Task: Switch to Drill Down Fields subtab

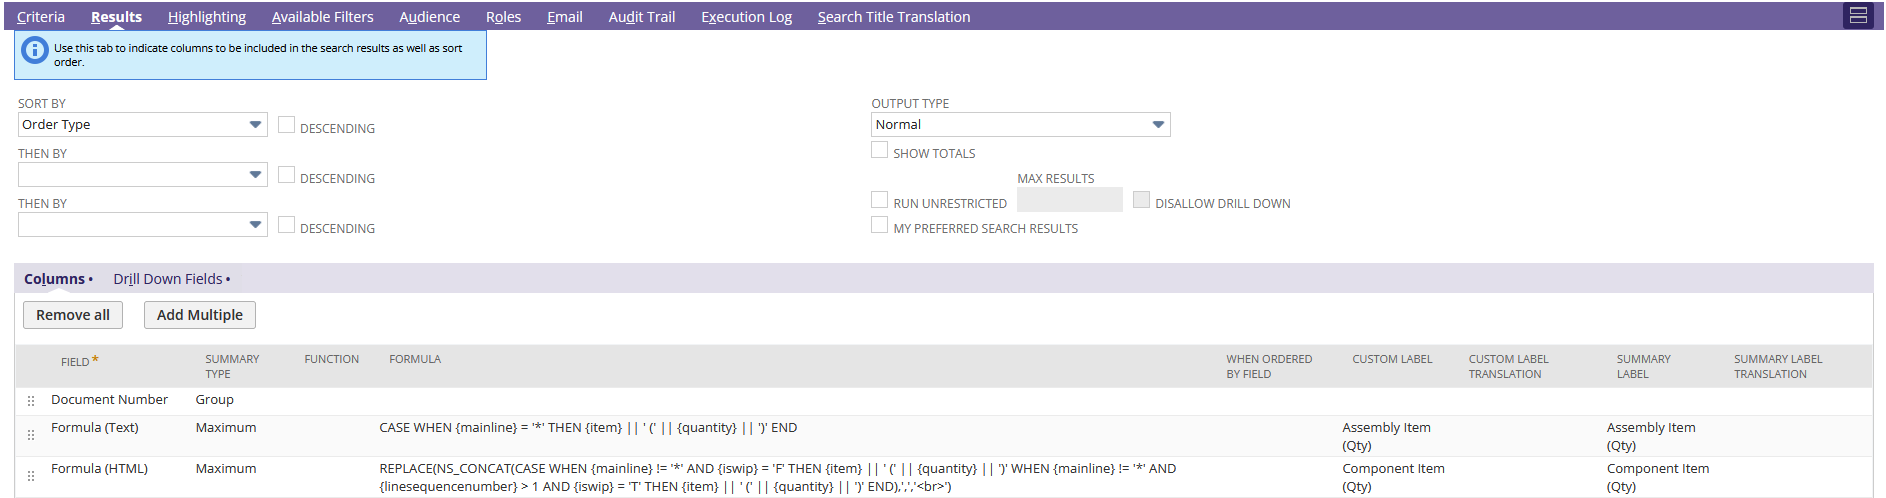Action: [168, 279]
